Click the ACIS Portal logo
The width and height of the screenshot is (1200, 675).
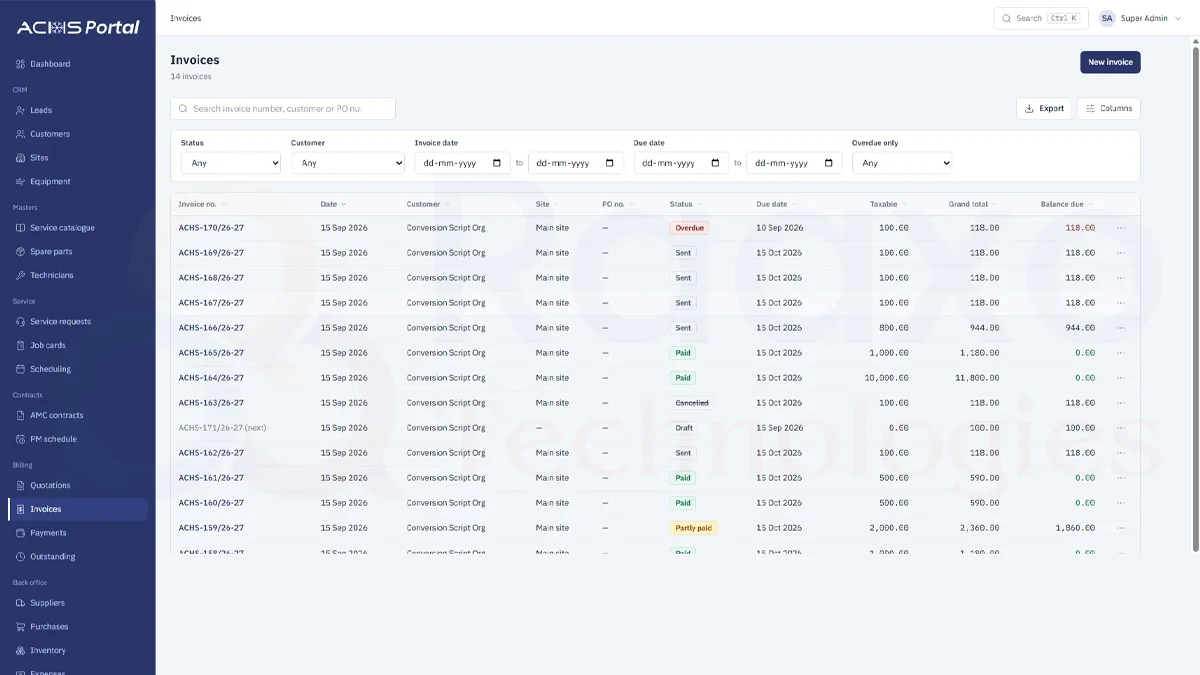tap(78, 27)
